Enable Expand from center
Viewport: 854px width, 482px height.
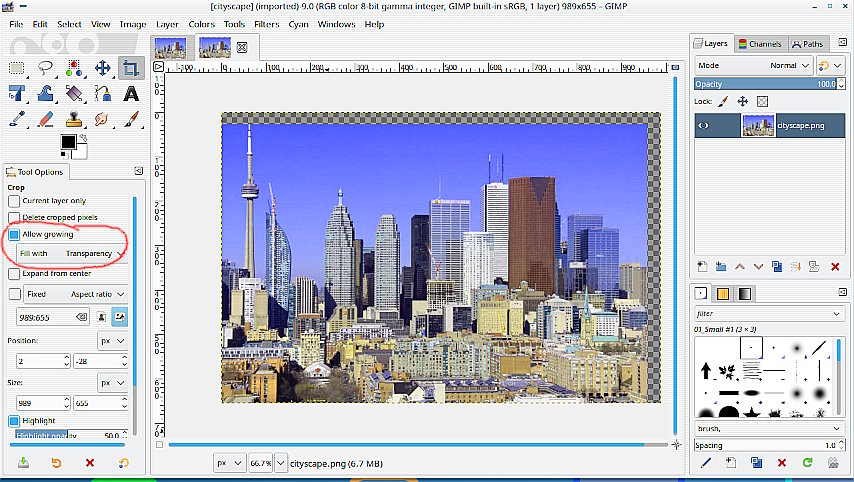[14, 273]
